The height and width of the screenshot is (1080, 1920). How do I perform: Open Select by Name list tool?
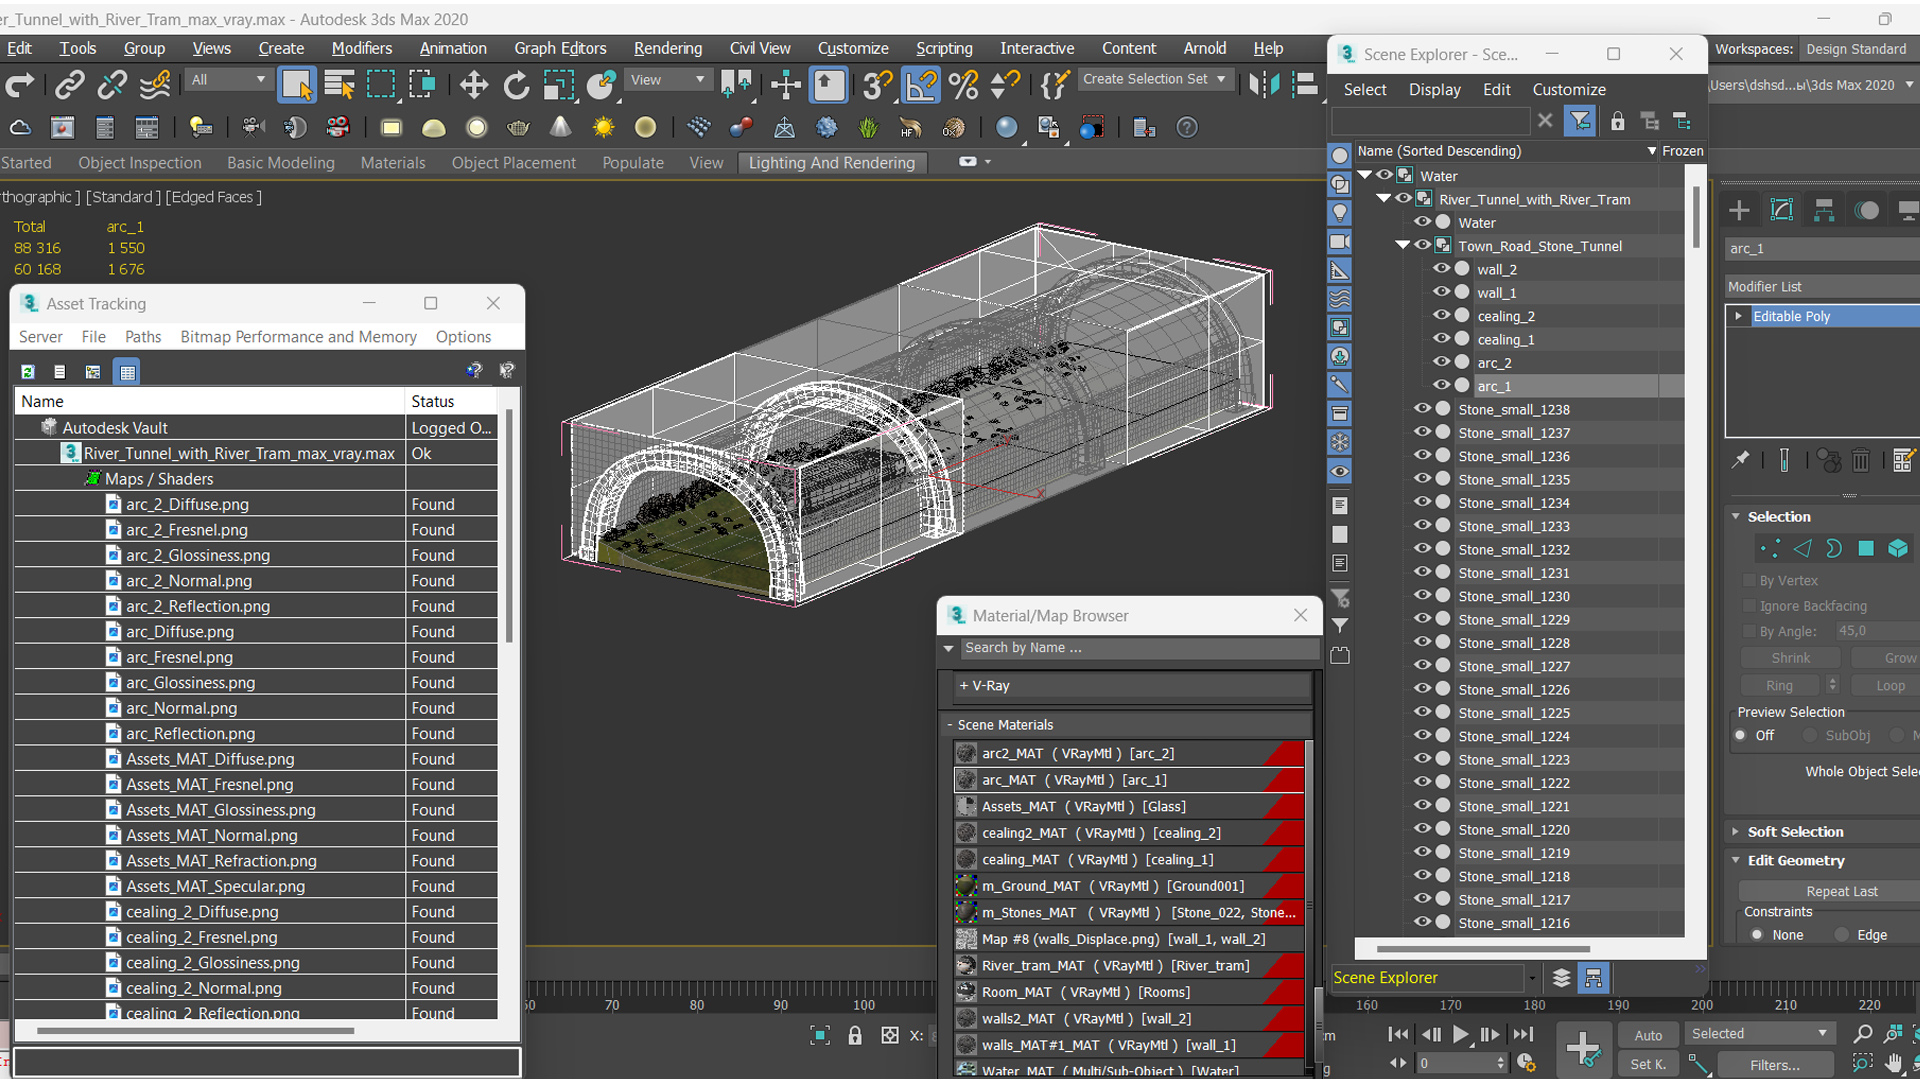click(x=339, y=86)
